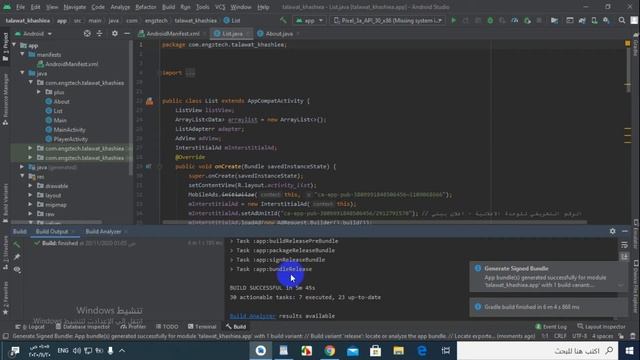640x360 pixels.
Task: Click the pin tab icon in Build panel
Action: pos(17,257)
